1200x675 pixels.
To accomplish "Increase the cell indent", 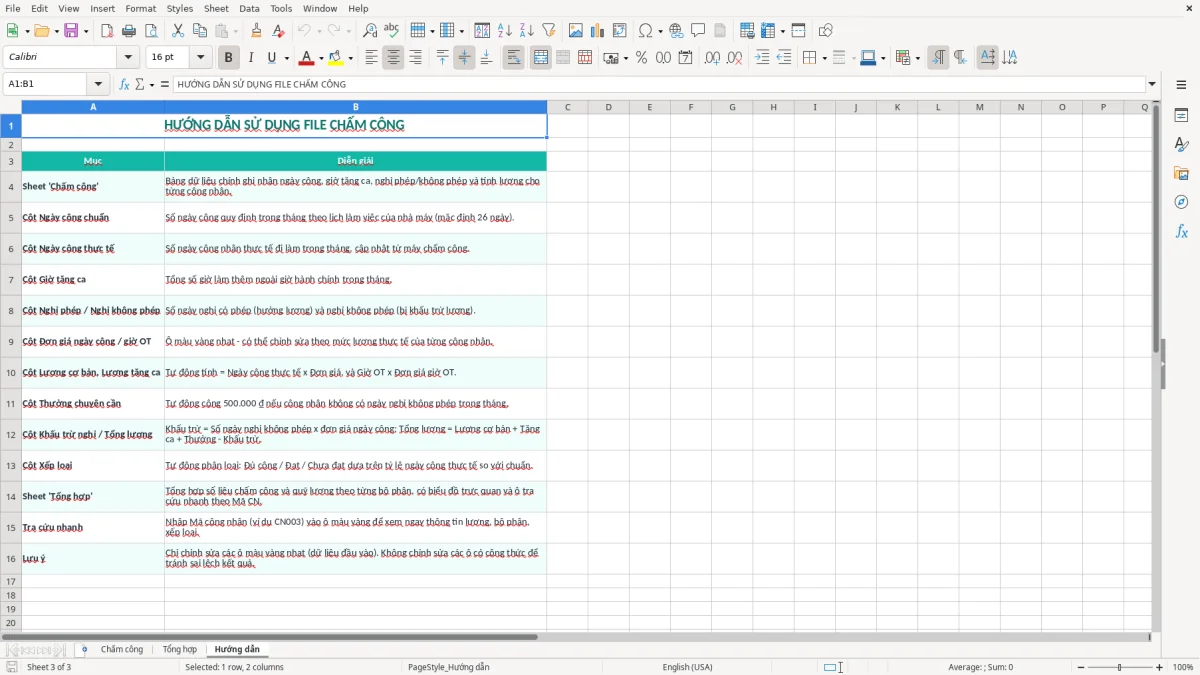I will [762, 58].
